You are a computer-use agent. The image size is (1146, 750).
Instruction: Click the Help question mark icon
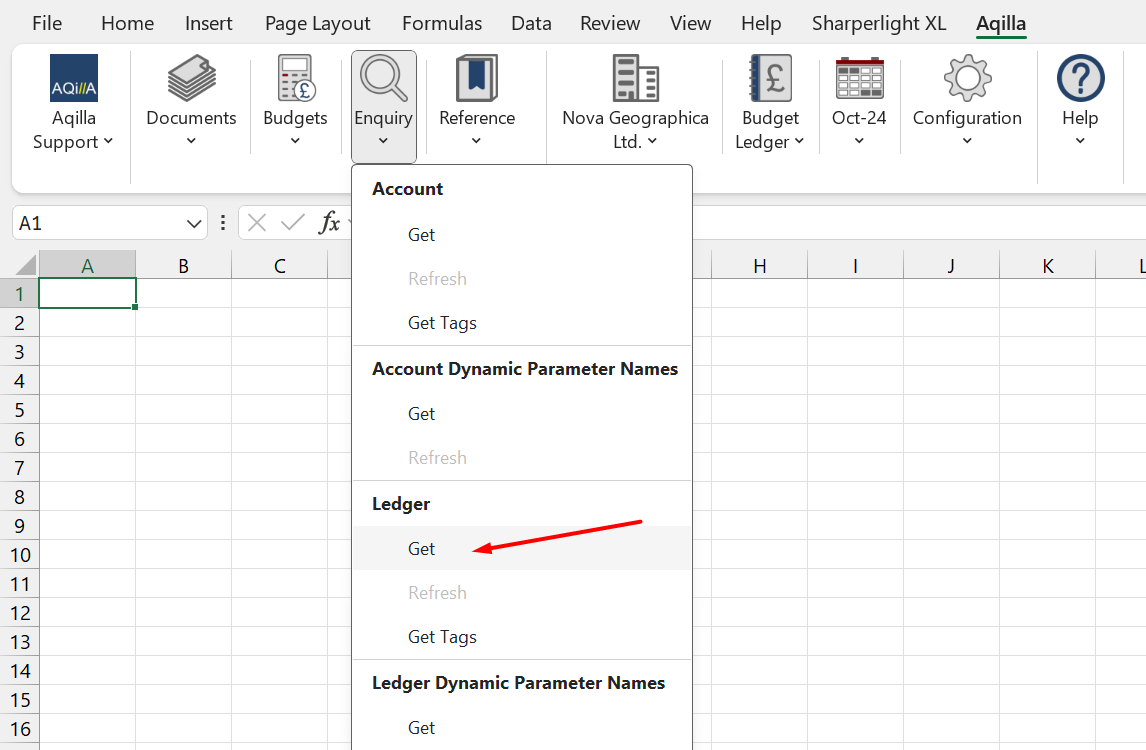click(x=1080, y=79)
